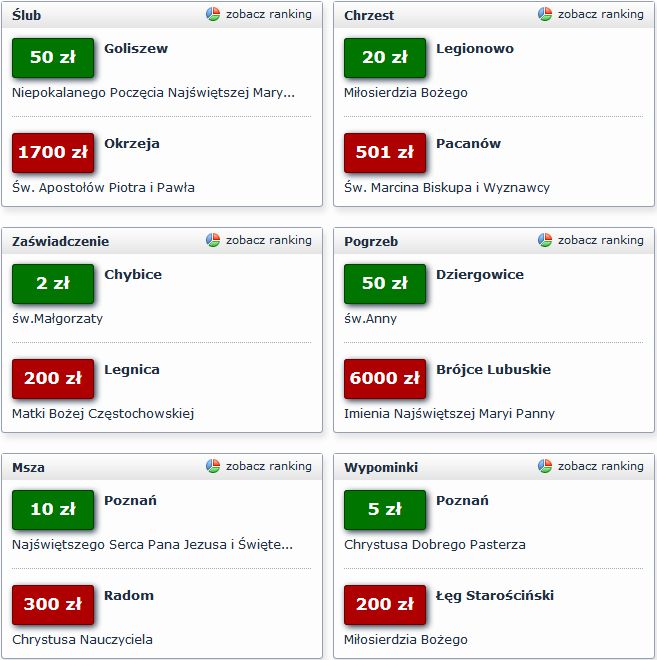
Task: Click the red 1700 zł Okrzeja price badge
Action: (53, 153)
